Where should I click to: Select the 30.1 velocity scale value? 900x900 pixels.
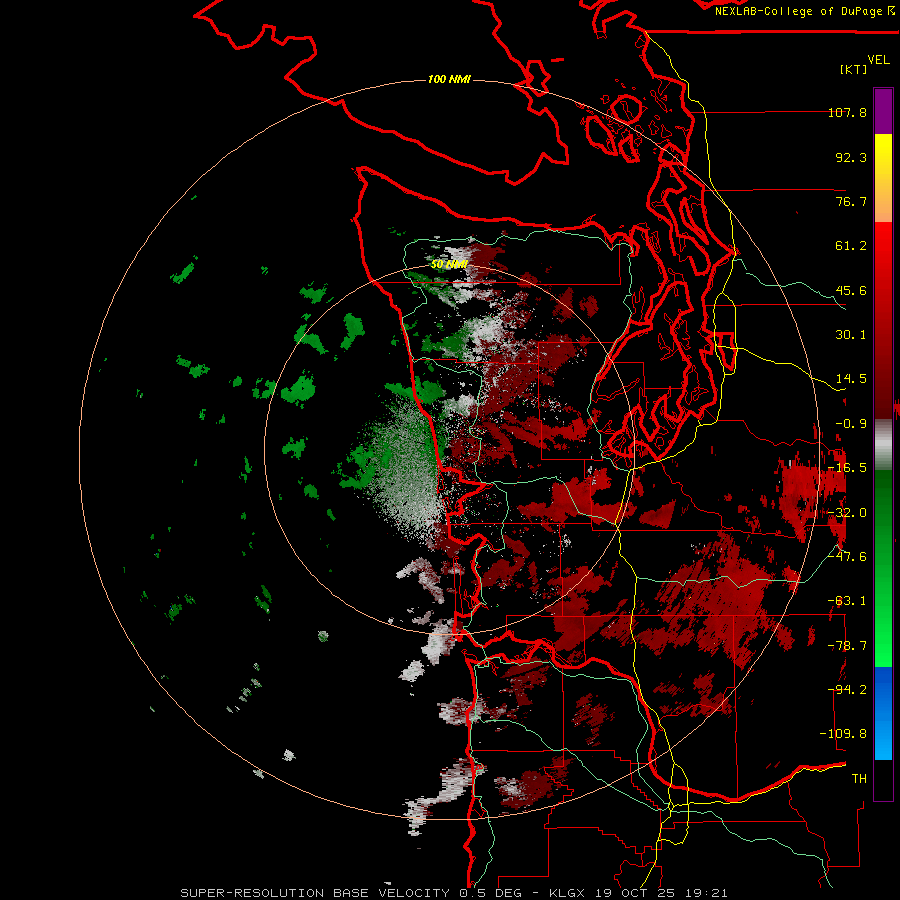click(x=851, y=335)
